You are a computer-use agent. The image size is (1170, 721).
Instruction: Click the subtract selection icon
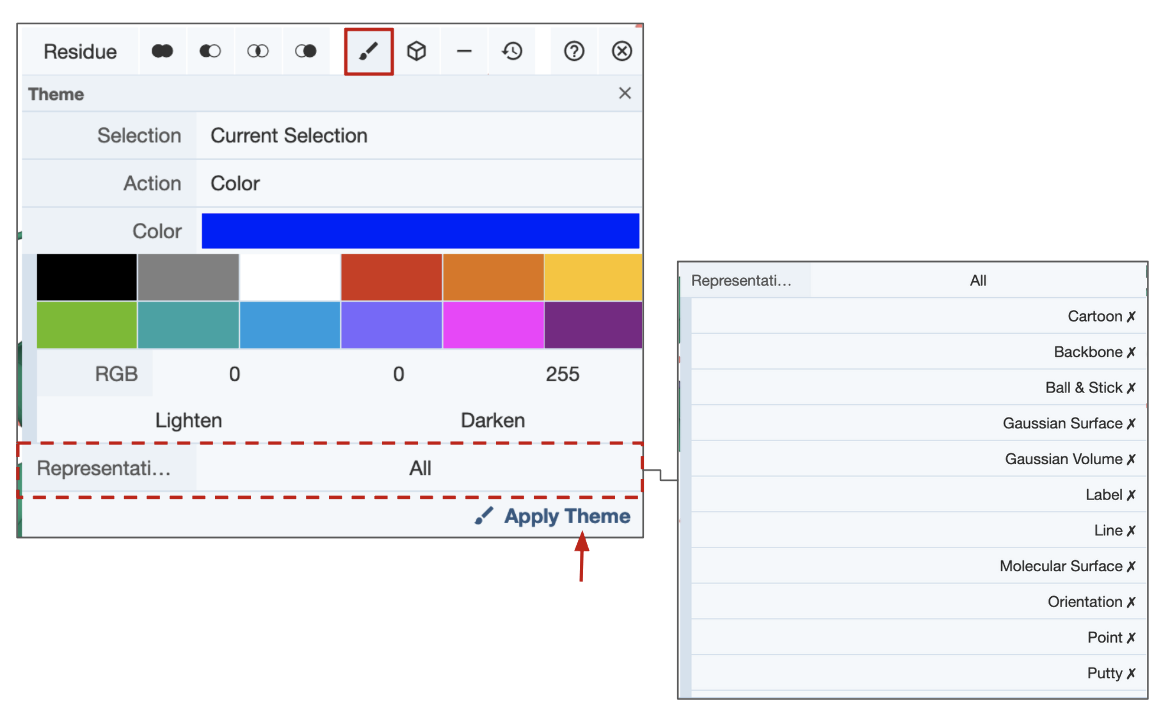[210, 51]
